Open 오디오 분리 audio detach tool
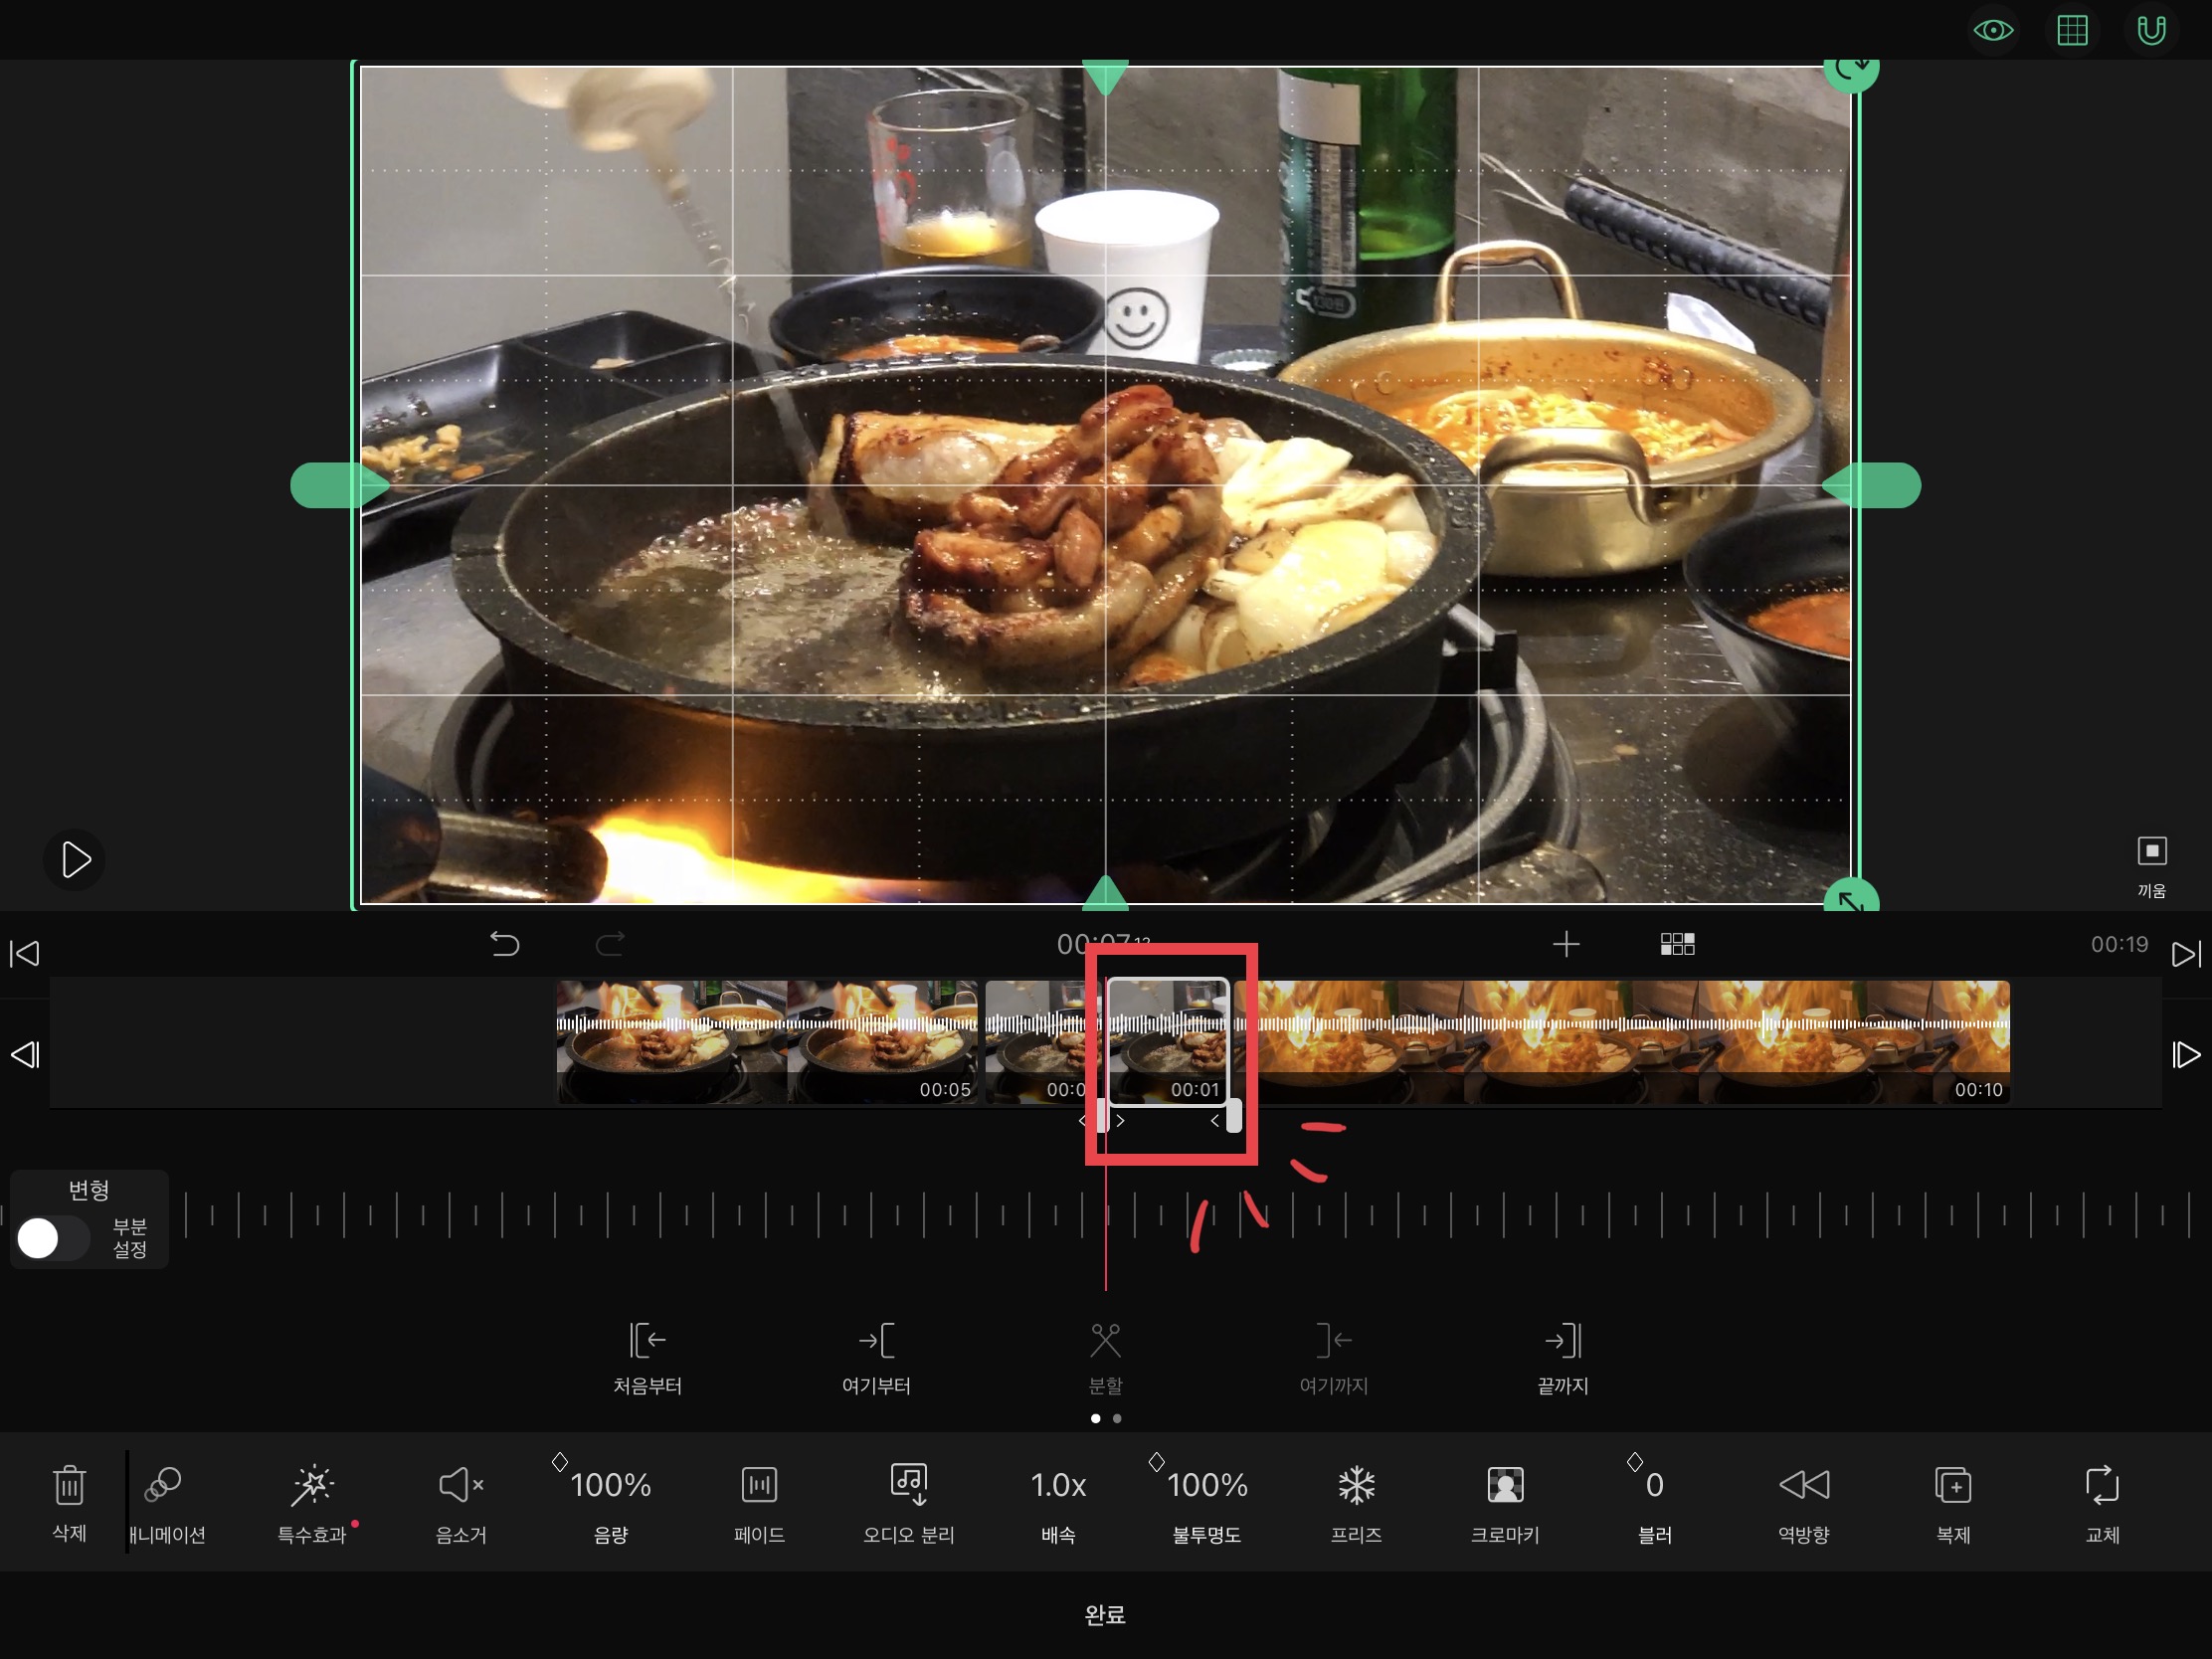 pos(909,1486)
